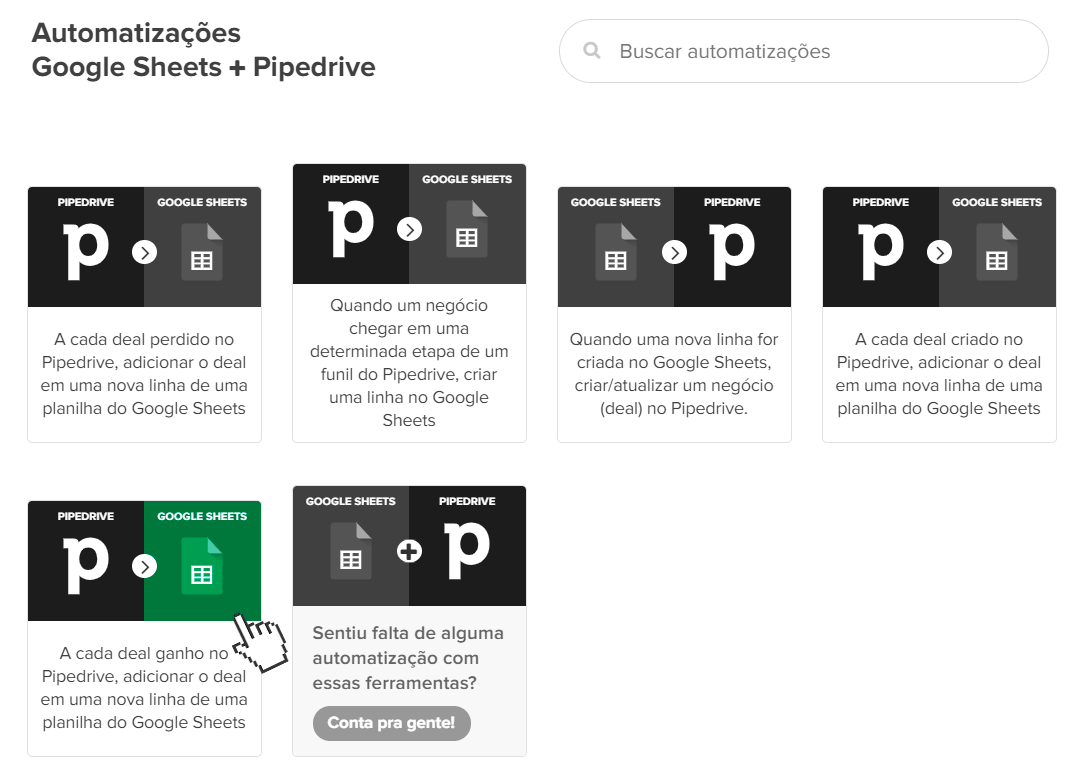Click arrow icon on 'deal ganho' card

pyautogui.click(x=145, y=566)
